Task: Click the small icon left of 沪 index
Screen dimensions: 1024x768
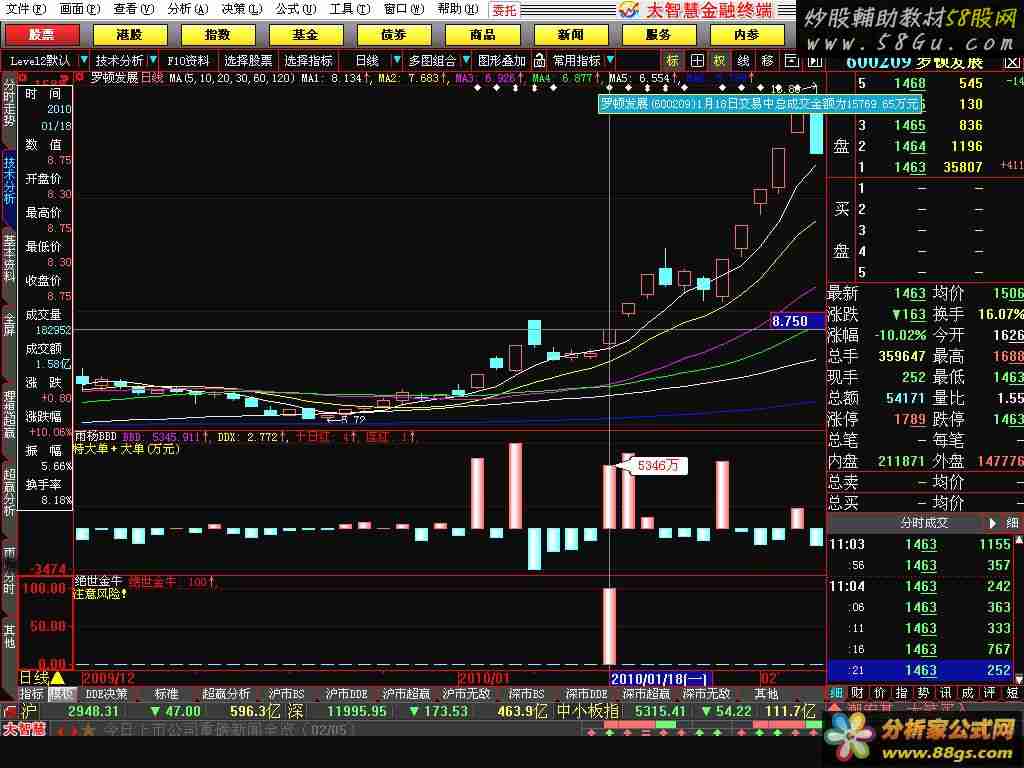Action: point(9,711)
